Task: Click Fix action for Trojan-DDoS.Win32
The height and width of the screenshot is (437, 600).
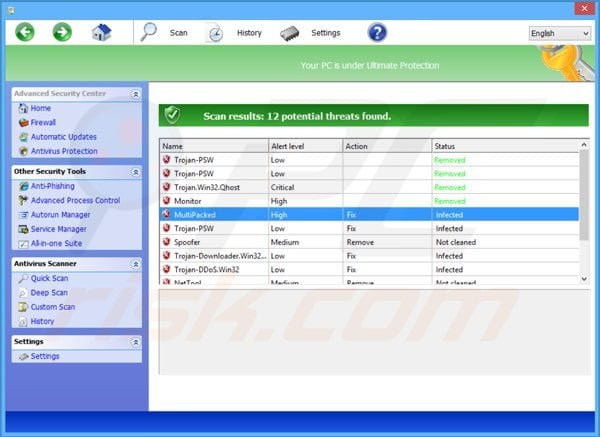Action: pyautogui.click(x=351, y=269)
